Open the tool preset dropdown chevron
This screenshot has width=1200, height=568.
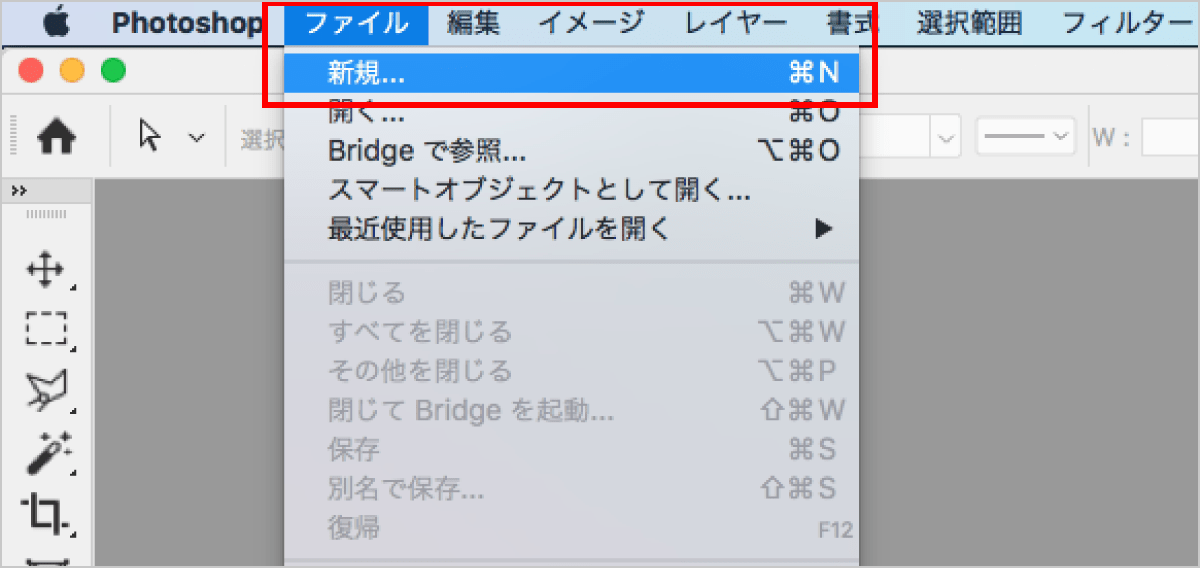pos(197,137)
